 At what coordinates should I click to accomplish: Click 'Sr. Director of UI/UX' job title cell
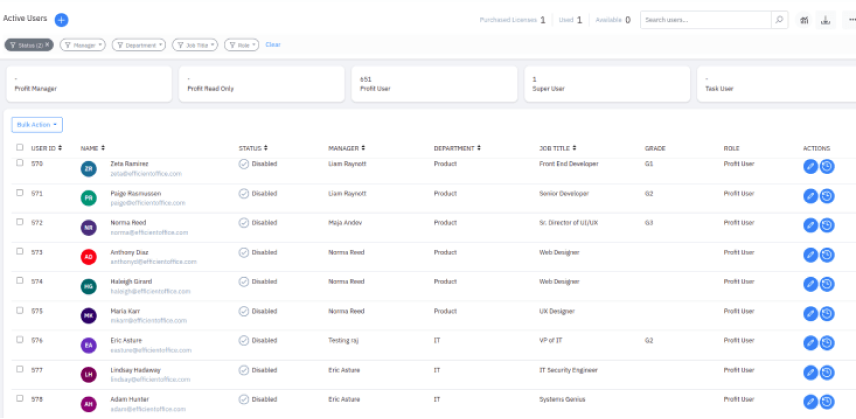tap(568, 223)
